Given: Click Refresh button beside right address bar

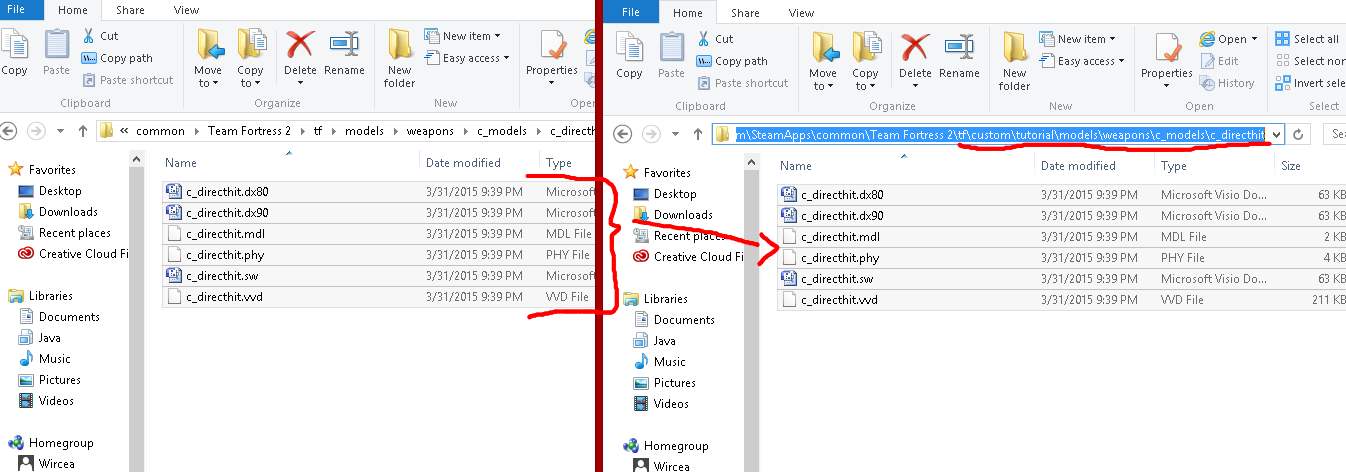Looking at the screenshot, I should 1298,134.
